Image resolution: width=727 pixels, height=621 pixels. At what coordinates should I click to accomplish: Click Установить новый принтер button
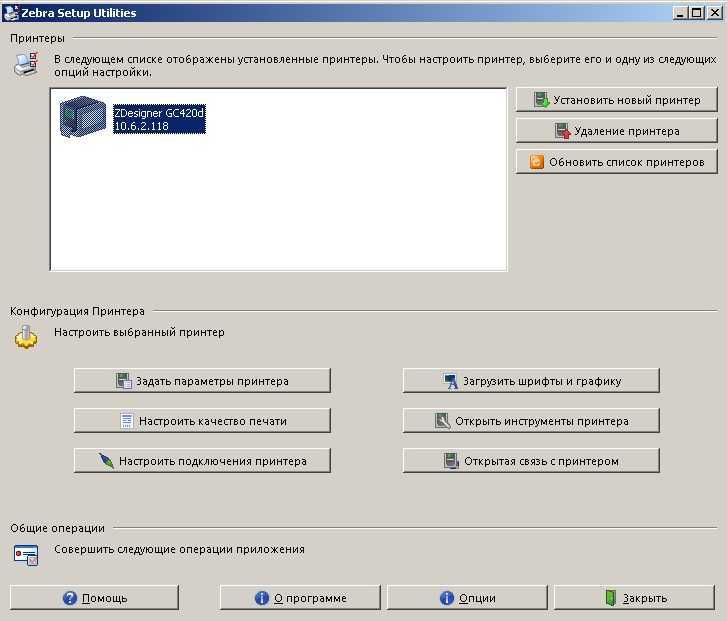point(617,100)
